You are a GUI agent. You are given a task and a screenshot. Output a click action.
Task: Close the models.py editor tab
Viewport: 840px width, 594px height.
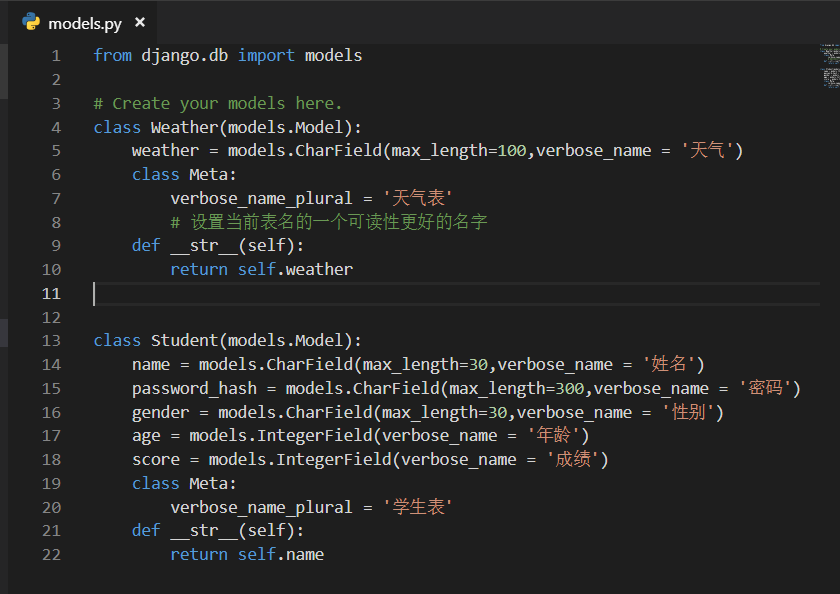tap(140, 22)
